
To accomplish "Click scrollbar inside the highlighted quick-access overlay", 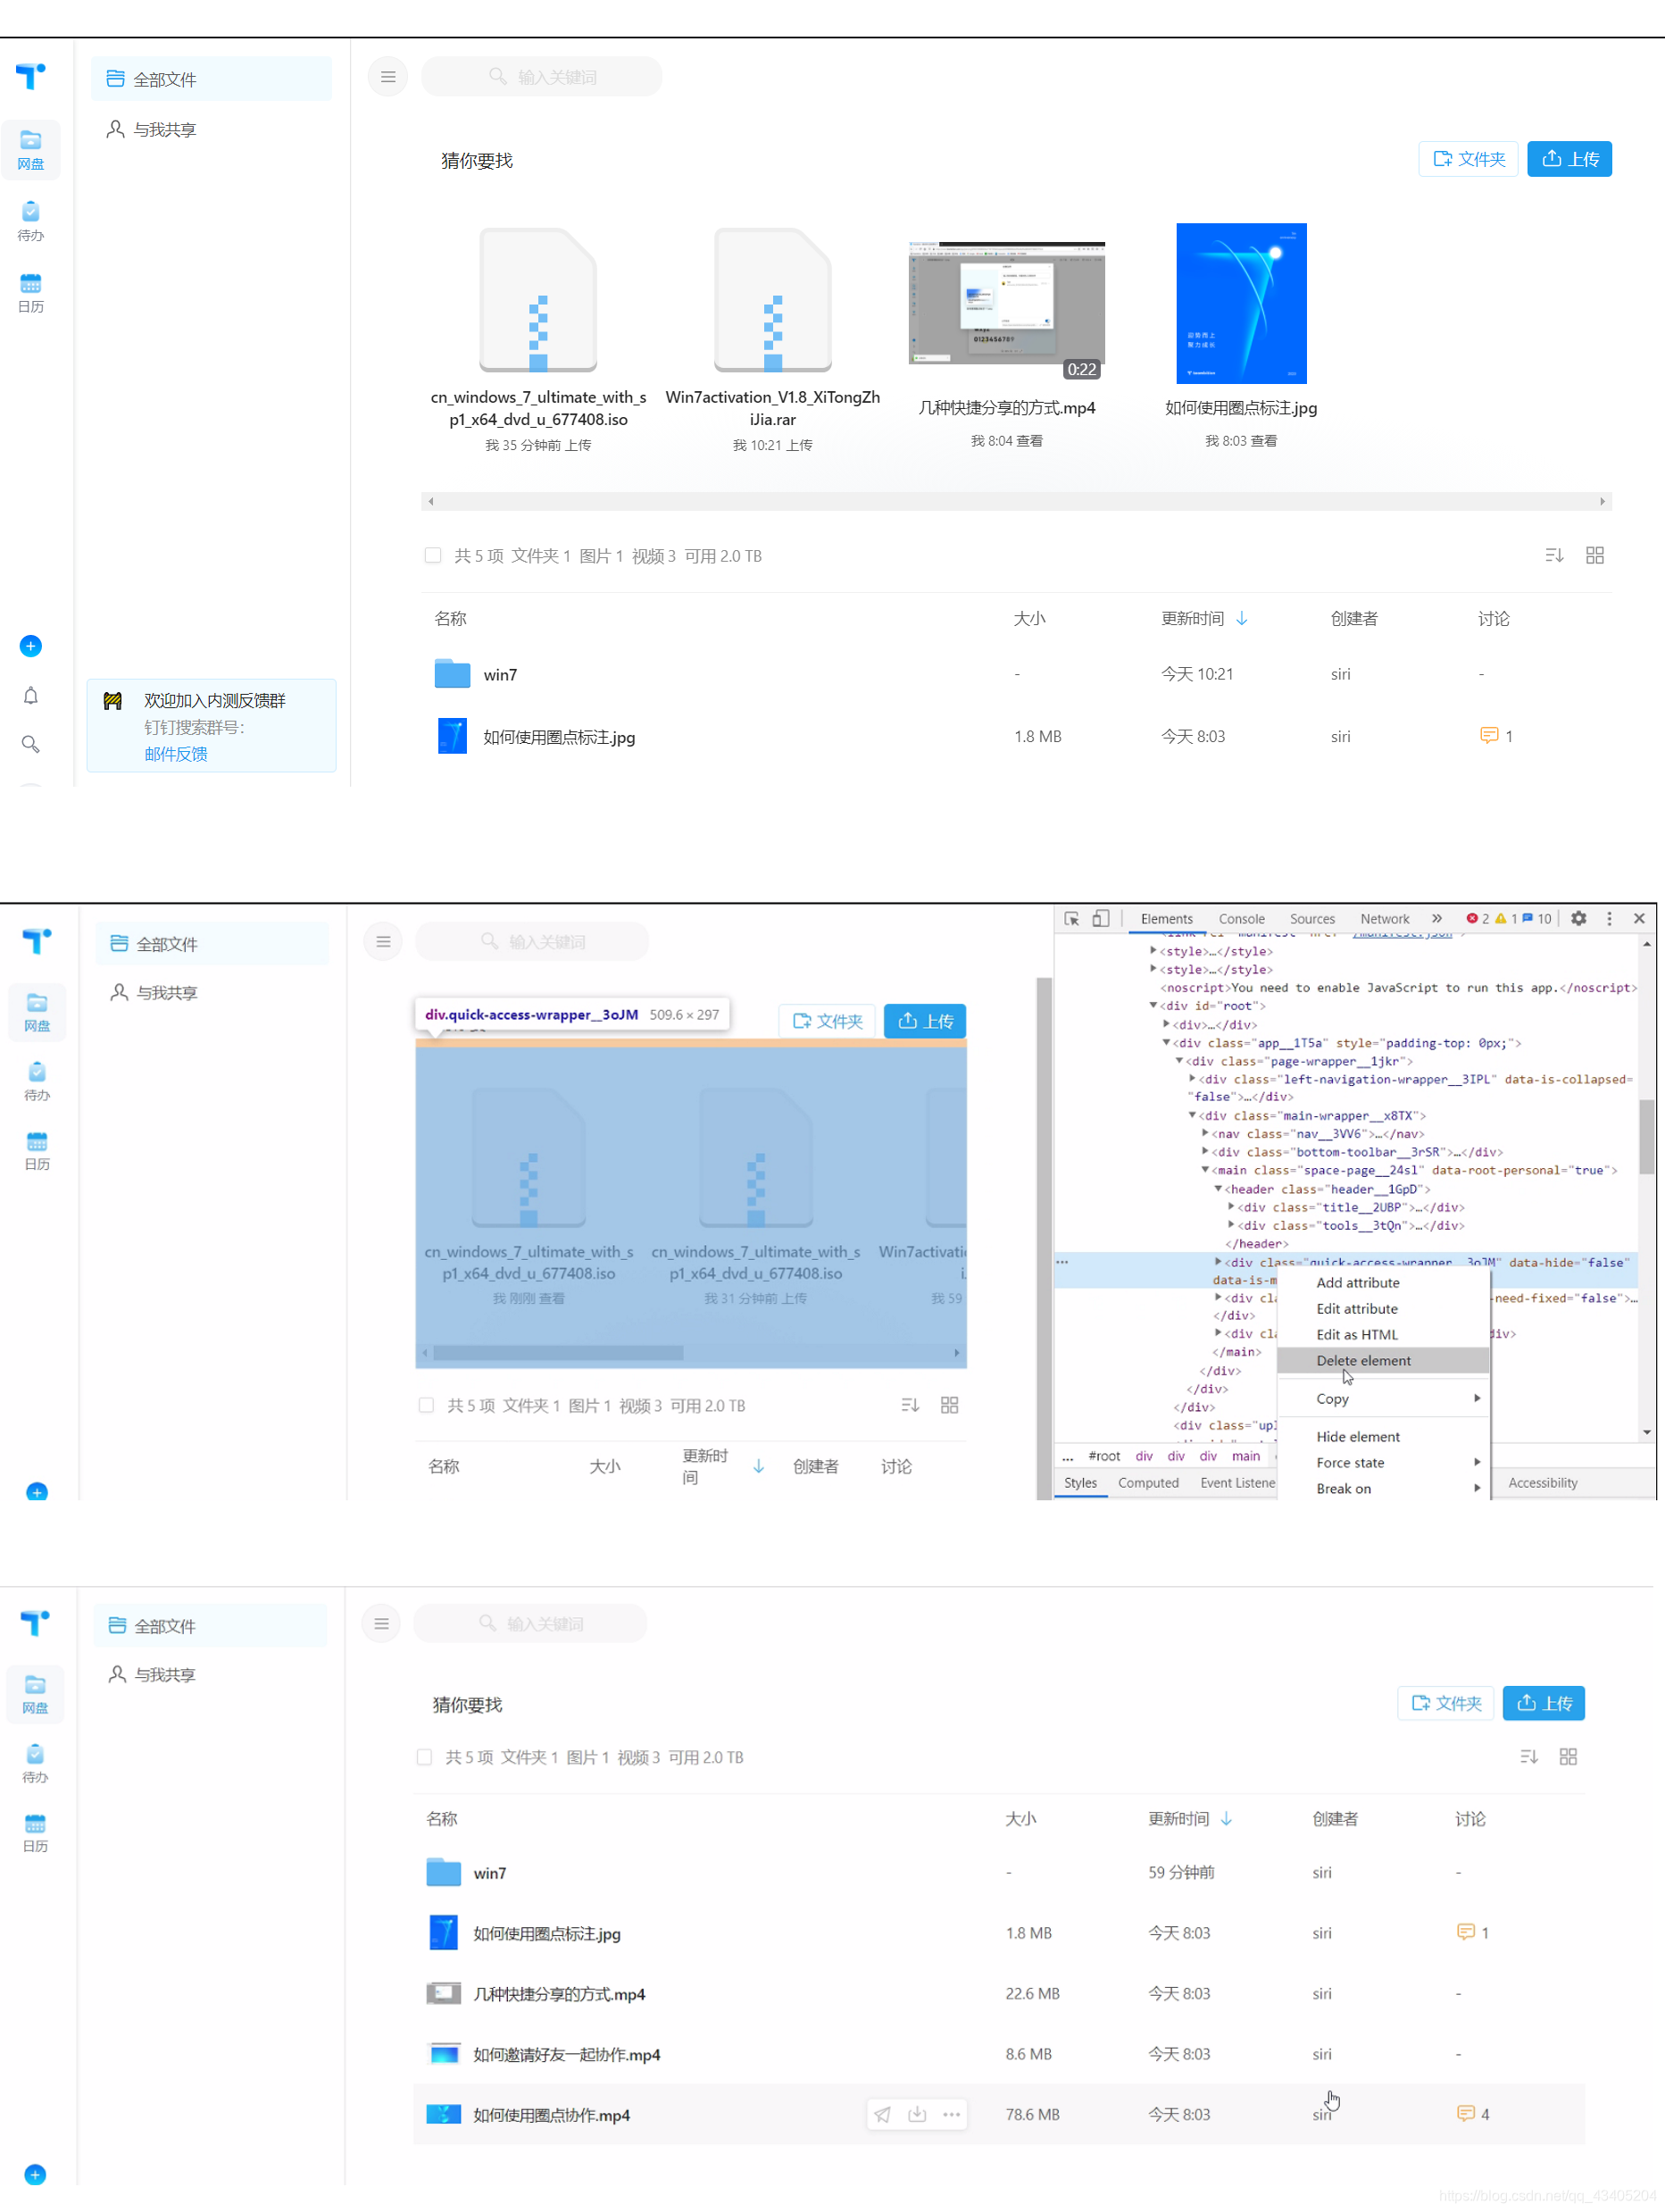I will click(x=558, y=1352).
